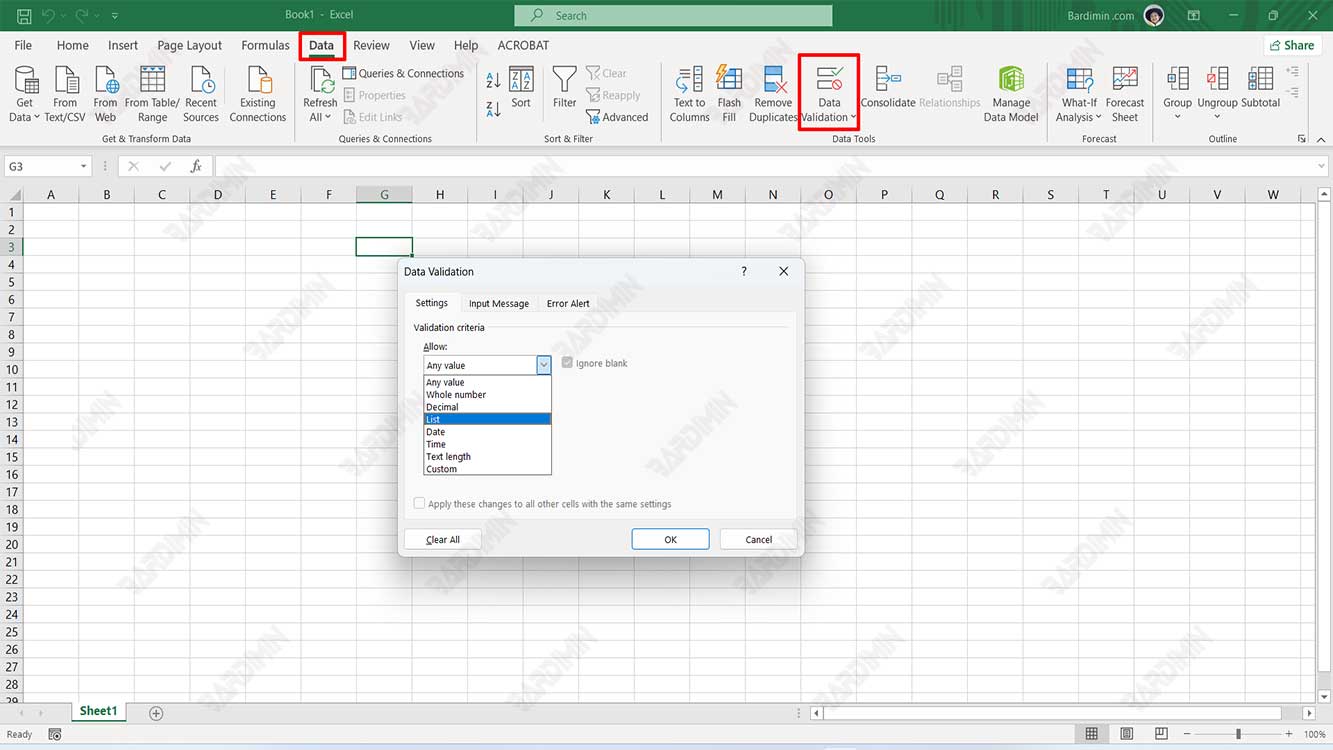Select the Subtotal tool
The height and width of the screenshot is (750, 1333).
coord(1260,92)
